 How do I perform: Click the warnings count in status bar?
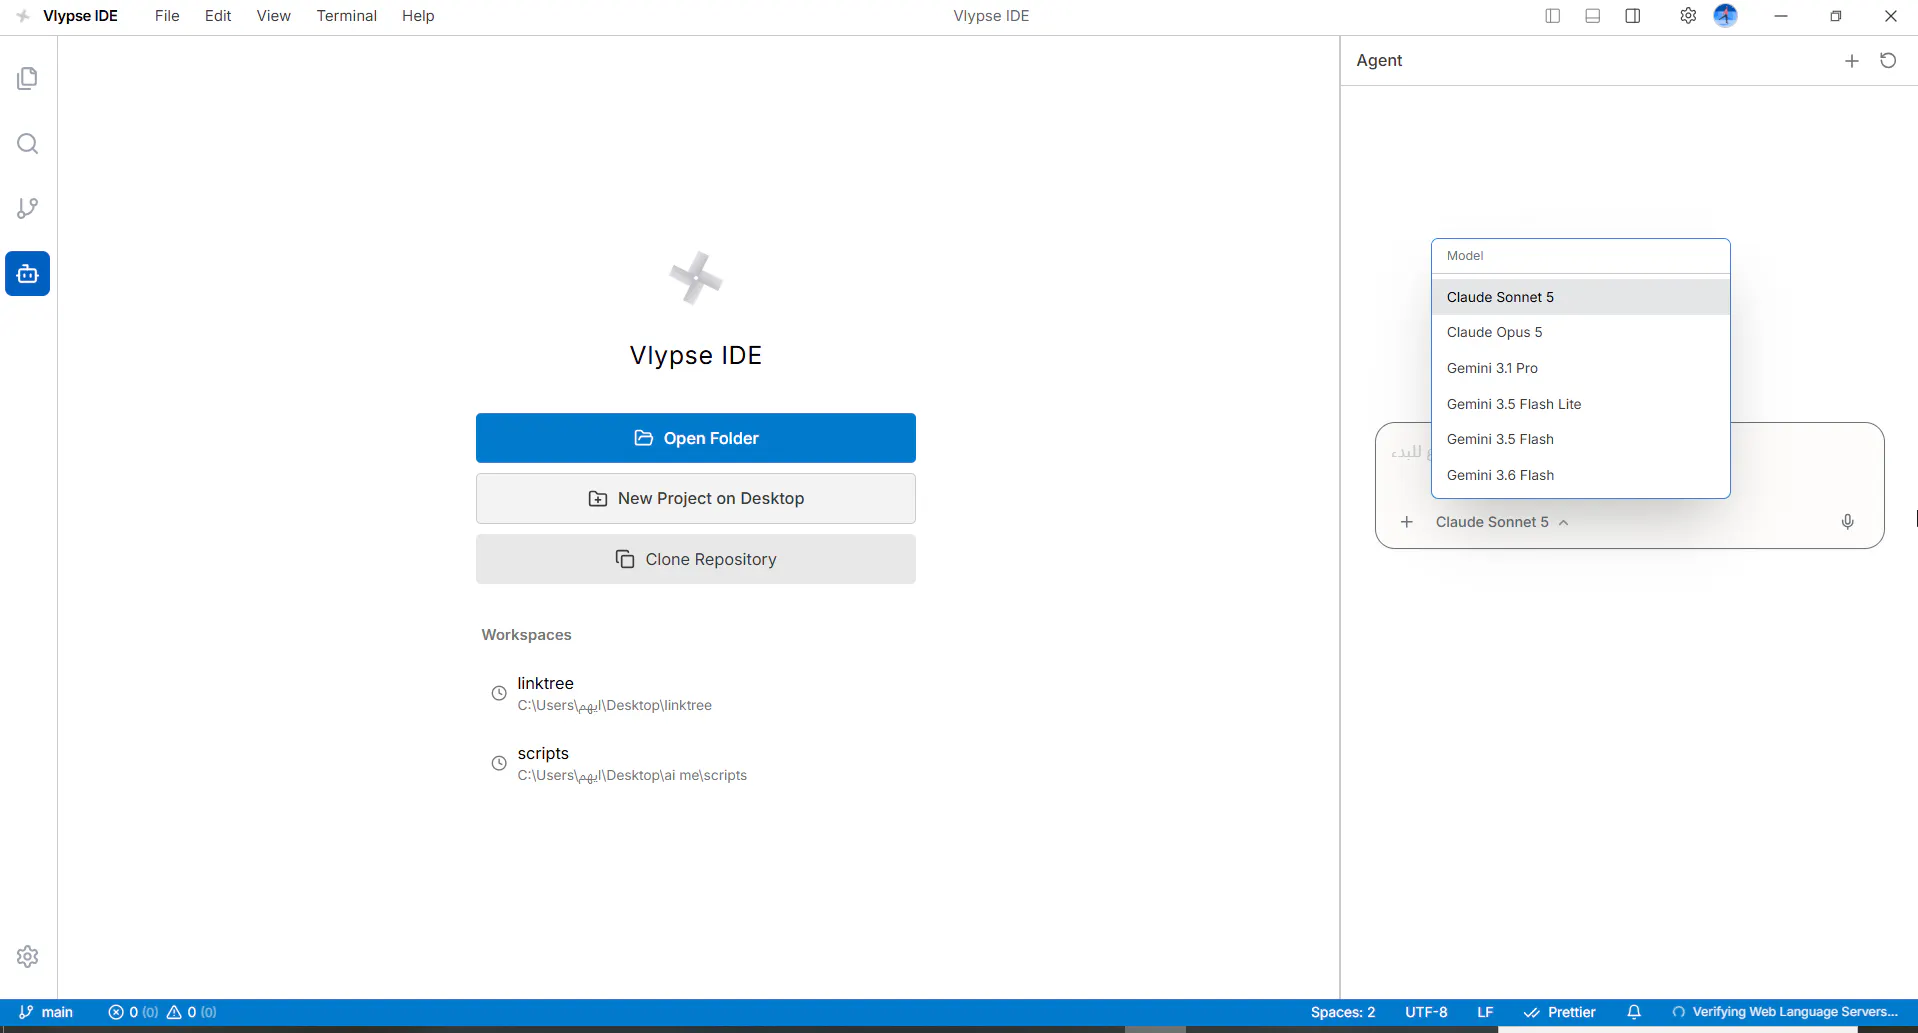tap(191, 1012)
